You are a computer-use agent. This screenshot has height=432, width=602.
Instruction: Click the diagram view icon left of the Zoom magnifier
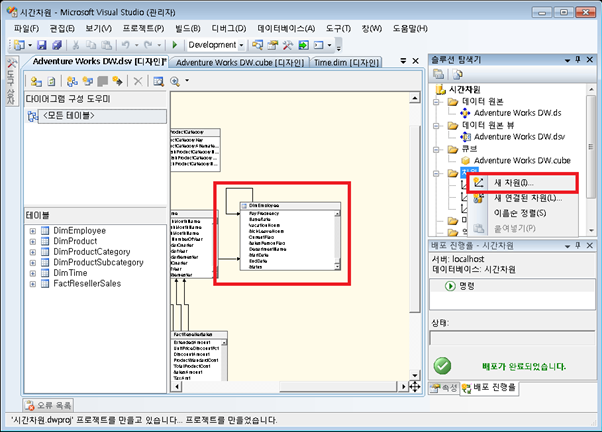coord(159,81)
